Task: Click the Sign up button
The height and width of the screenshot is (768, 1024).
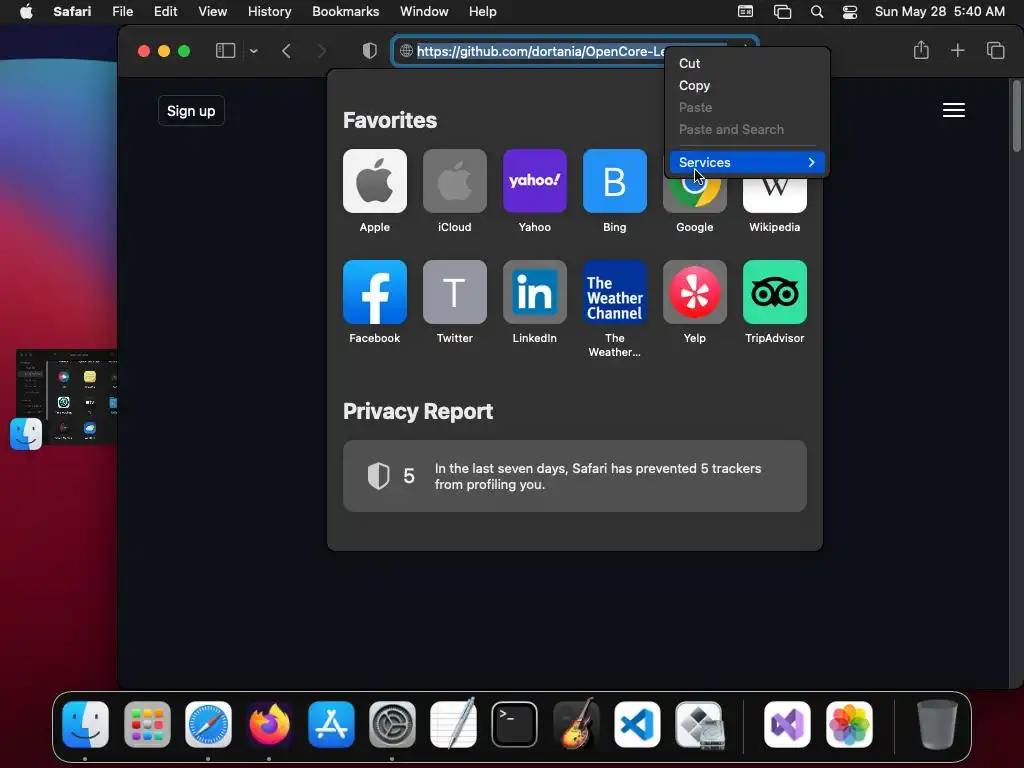Action: 191,111
